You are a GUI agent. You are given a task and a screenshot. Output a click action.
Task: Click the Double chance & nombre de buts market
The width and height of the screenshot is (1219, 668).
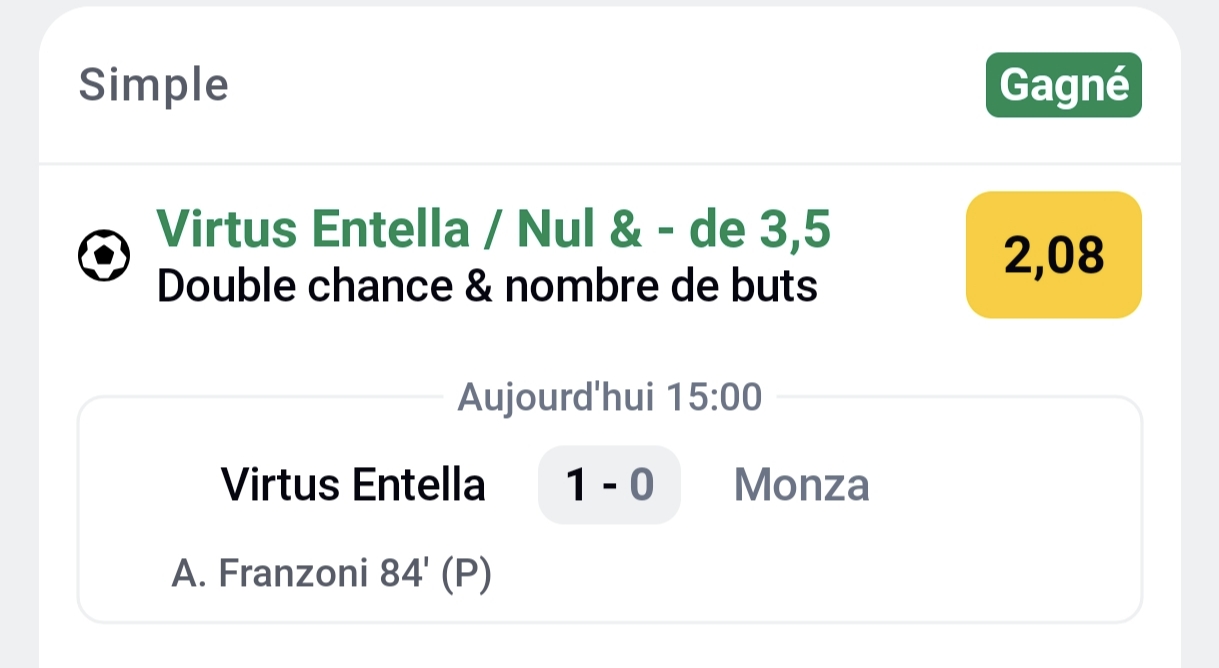[x=487, y=287]
